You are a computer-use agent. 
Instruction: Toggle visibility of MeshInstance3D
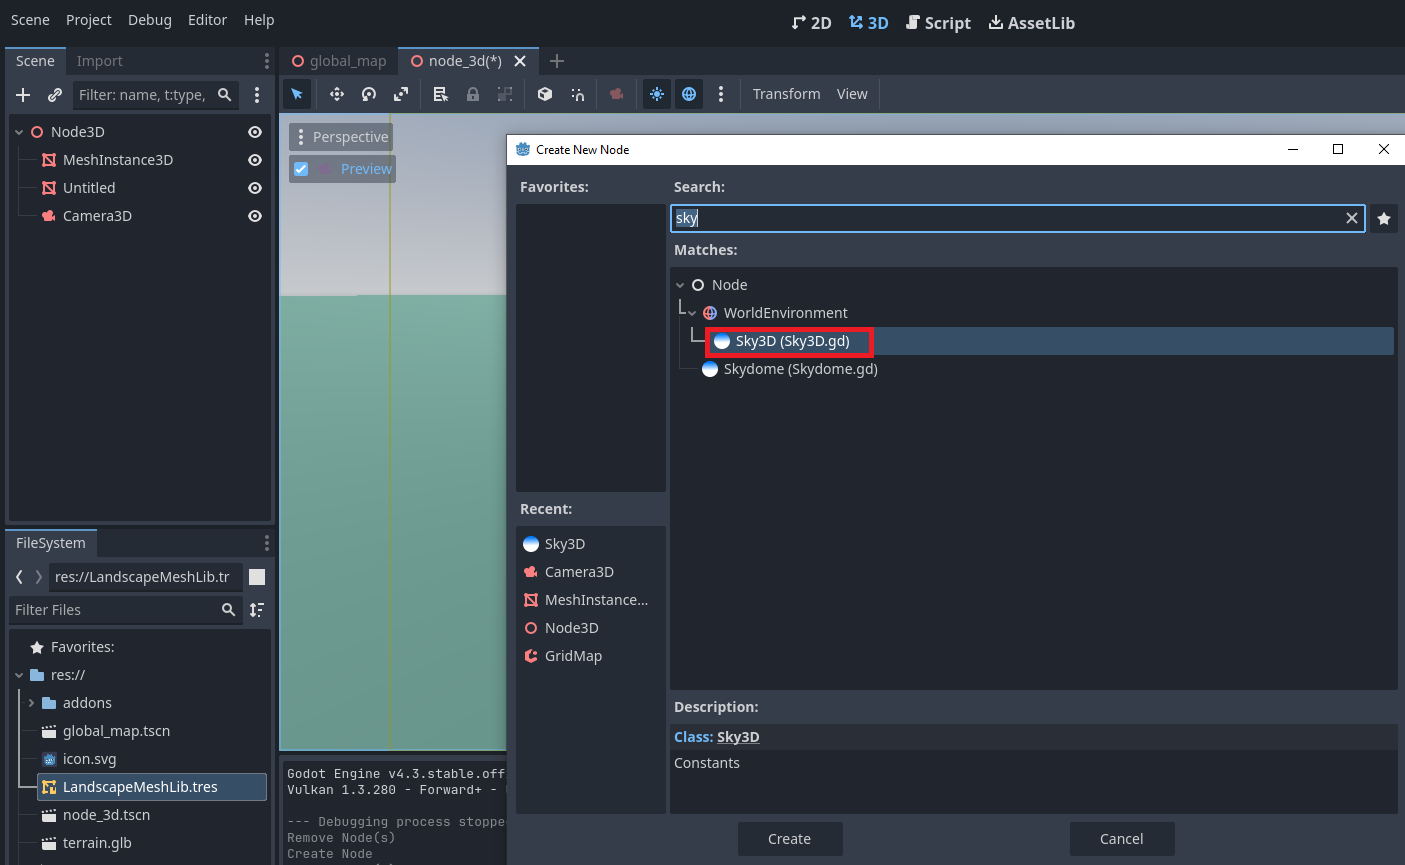255,160
